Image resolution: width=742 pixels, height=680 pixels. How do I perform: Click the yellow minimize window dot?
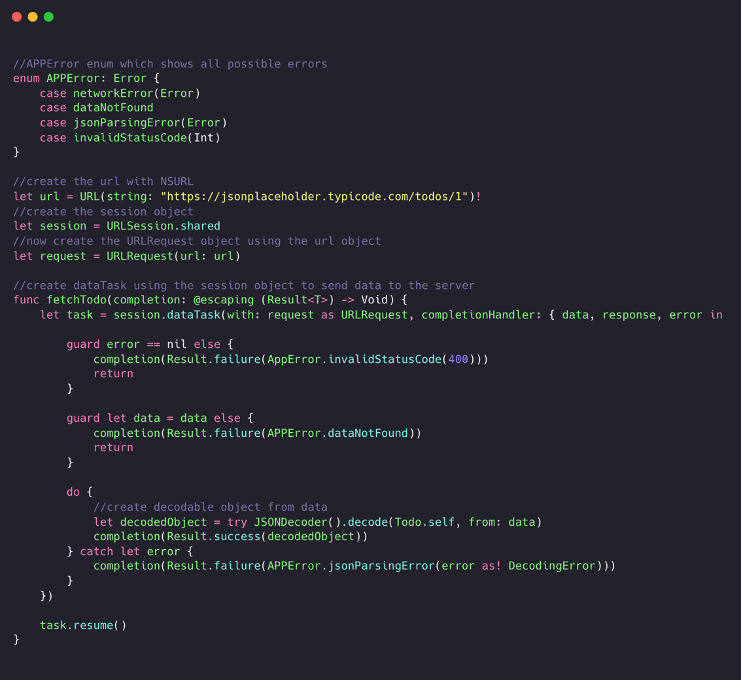point(33,17)
